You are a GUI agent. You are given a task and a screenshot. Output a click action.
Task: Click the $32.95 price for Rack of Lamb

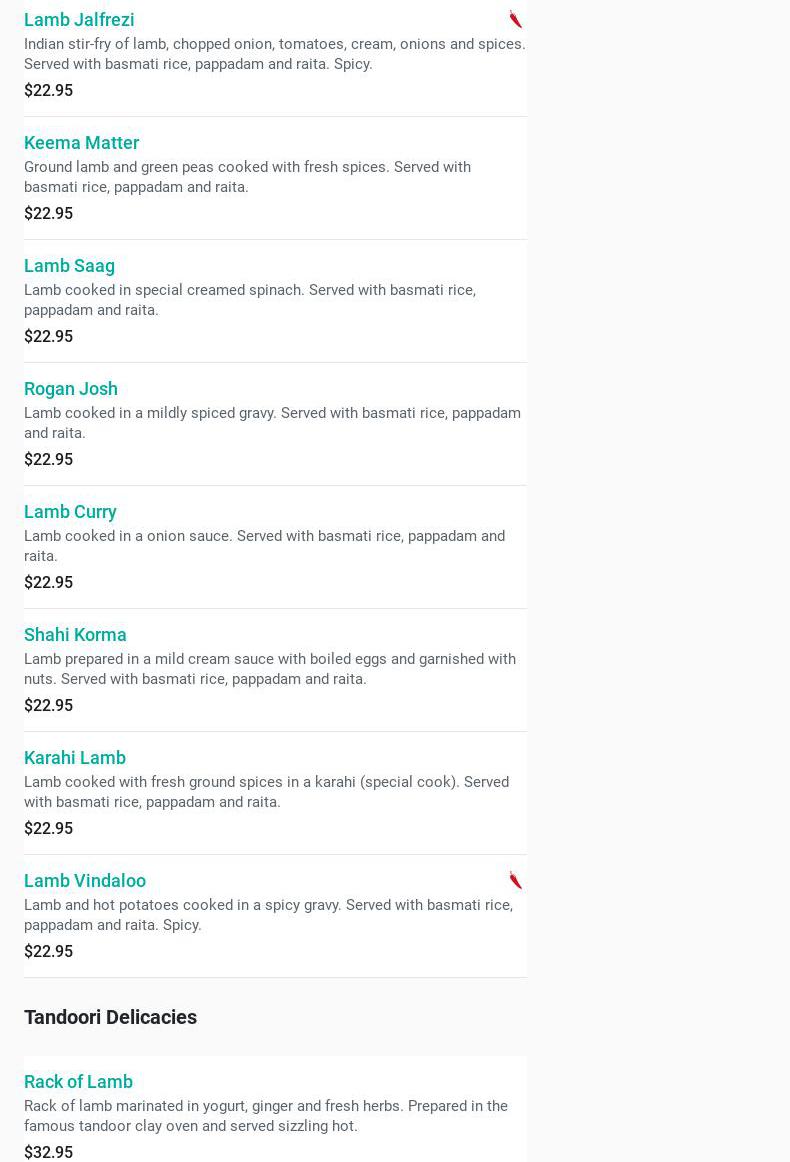[48, 1152]
